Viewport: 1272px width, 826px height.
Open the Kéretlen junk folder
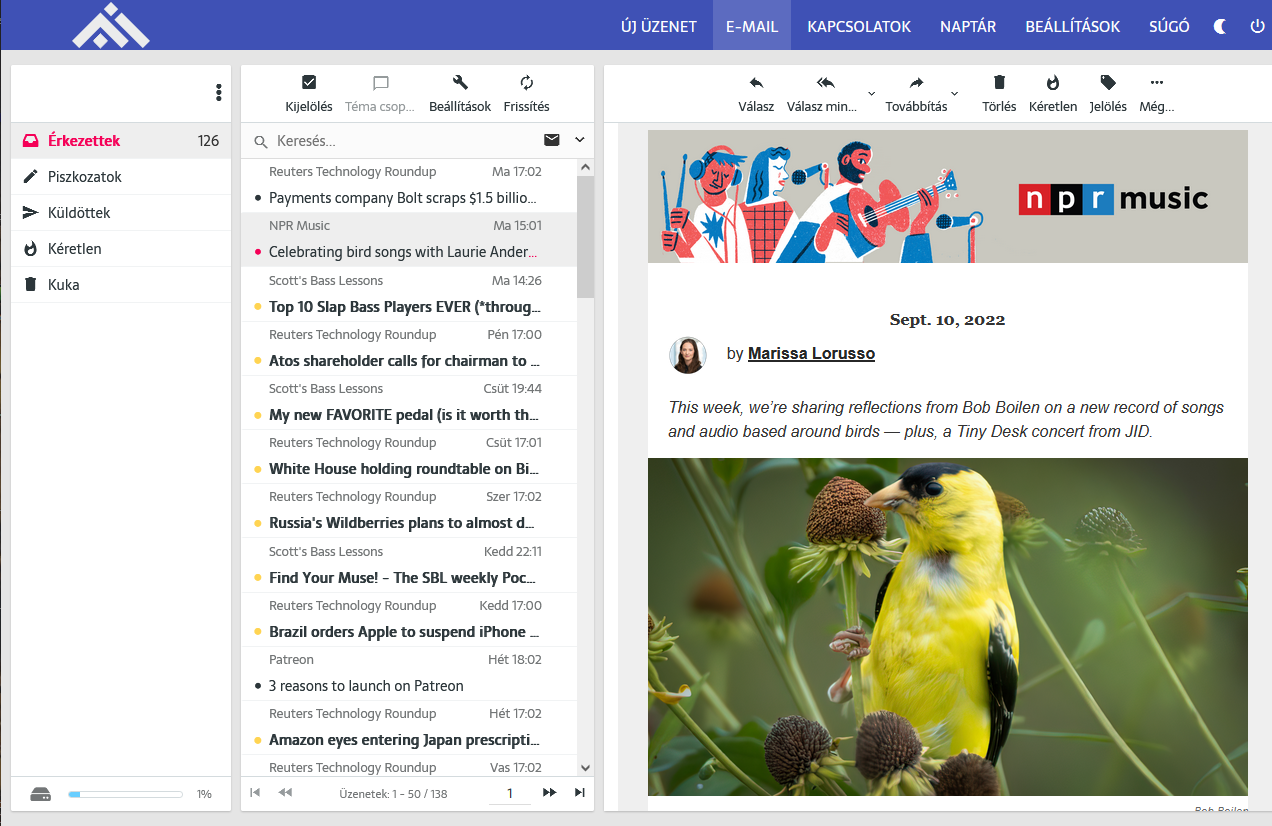pos(121,249)
